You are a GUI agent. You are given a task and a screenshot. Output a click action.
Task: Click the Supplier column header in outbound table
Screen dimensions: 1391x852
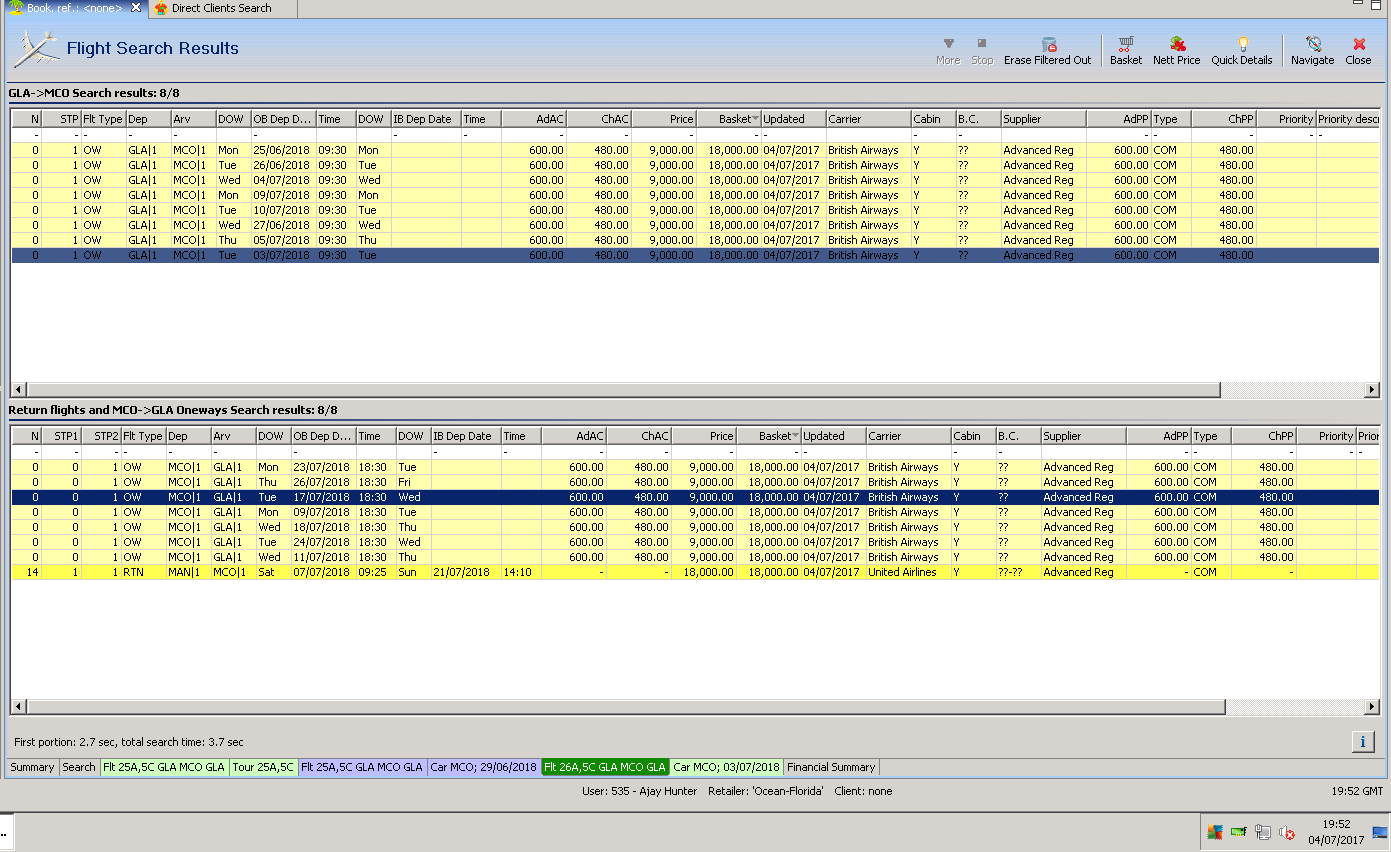[1042, 119]
